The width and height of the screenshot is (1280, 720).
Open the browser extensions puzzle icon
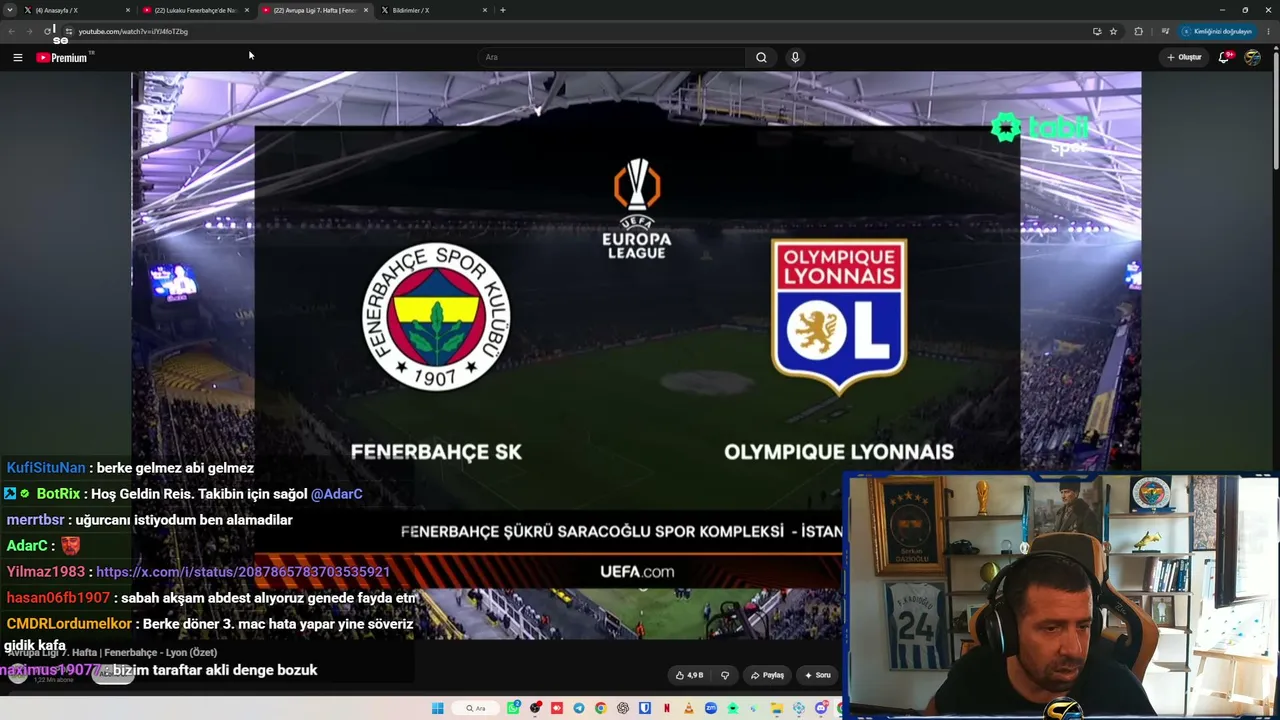point(1138,31)
